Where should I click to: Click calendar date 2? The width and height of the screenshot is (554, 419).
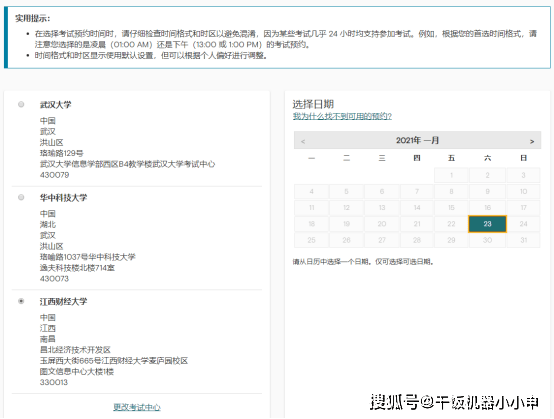point(487,175)
